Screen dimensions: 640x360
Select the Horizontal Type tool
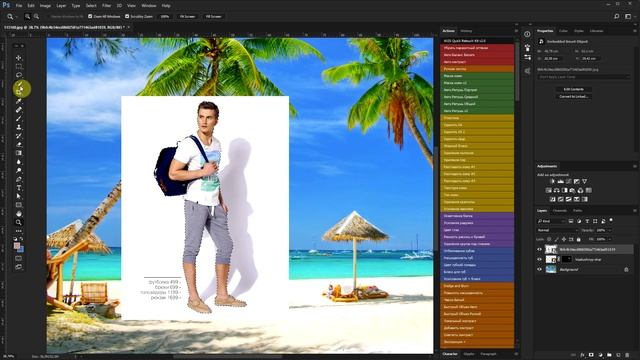(19, 188)
